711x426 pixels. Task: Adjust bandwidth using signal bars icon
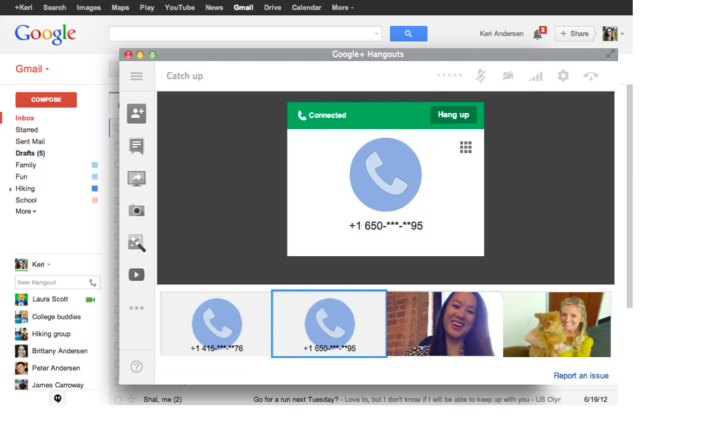pyautogui.click(x=536, y=76)
